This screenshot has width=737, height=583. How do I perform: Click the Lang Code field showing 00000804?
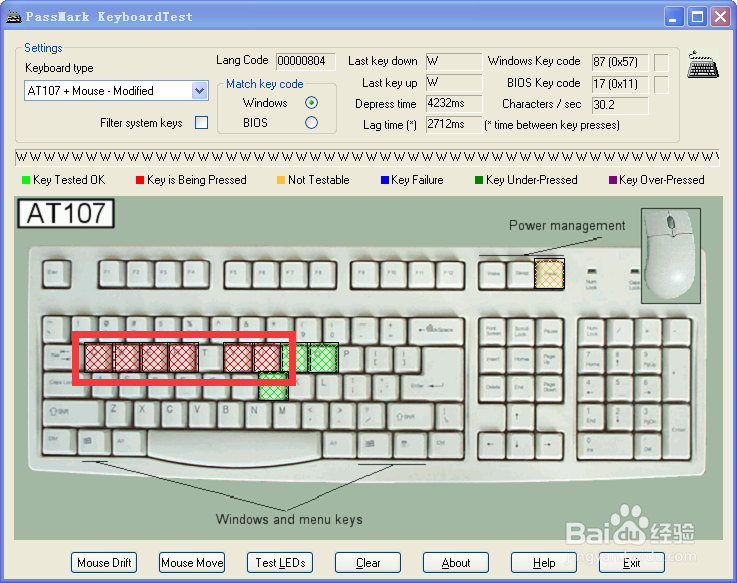306,61
